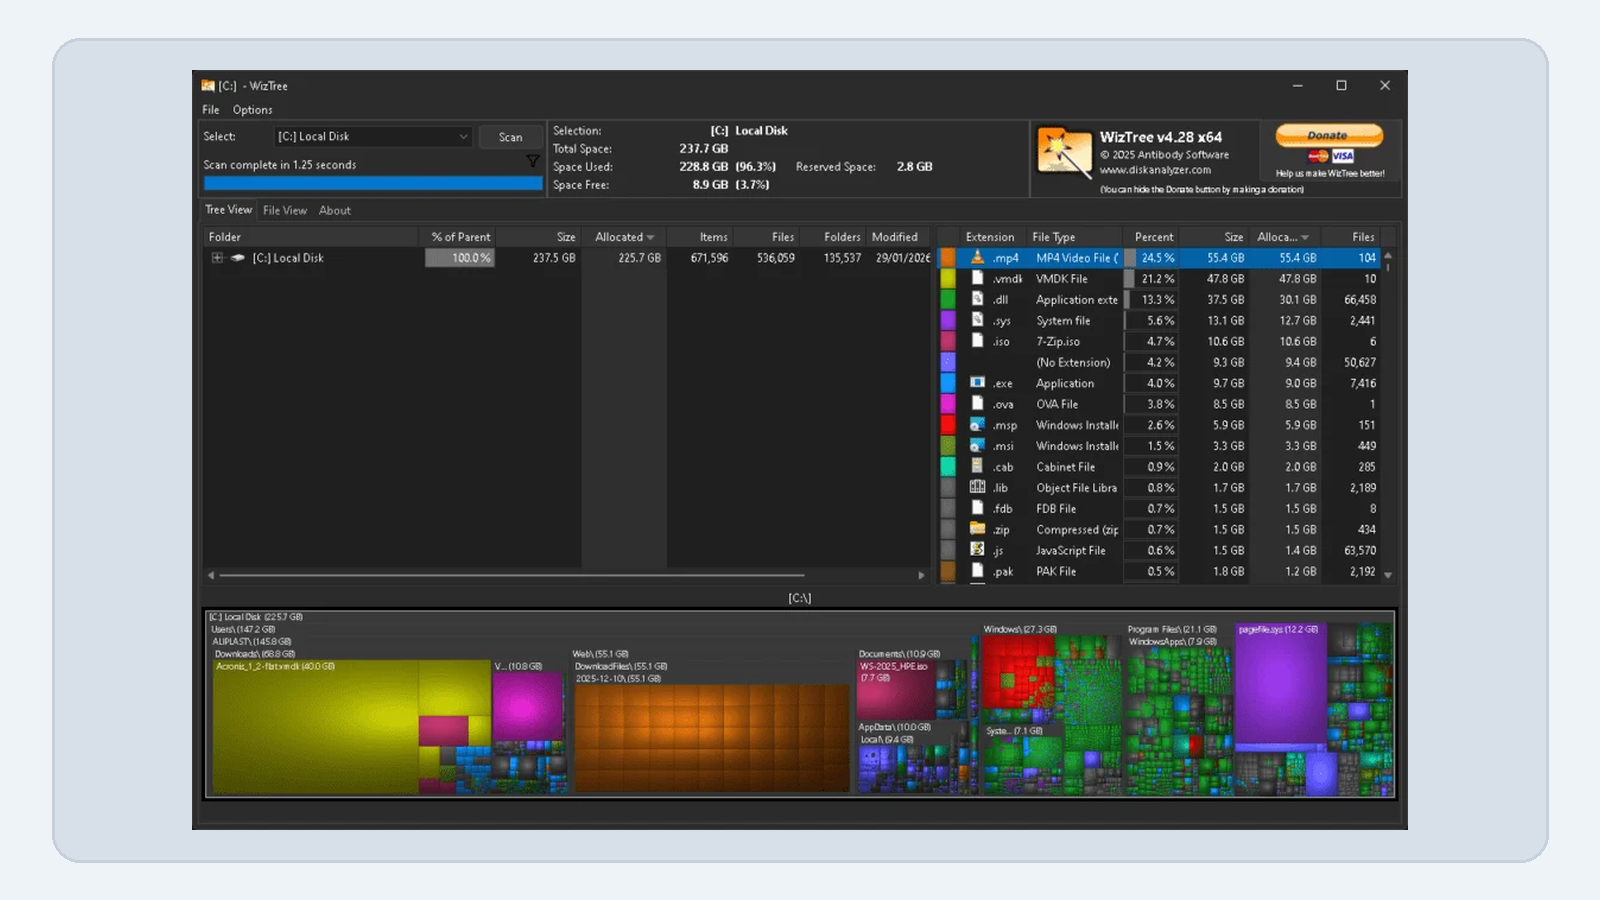Click the Scan button

point(511,137)
